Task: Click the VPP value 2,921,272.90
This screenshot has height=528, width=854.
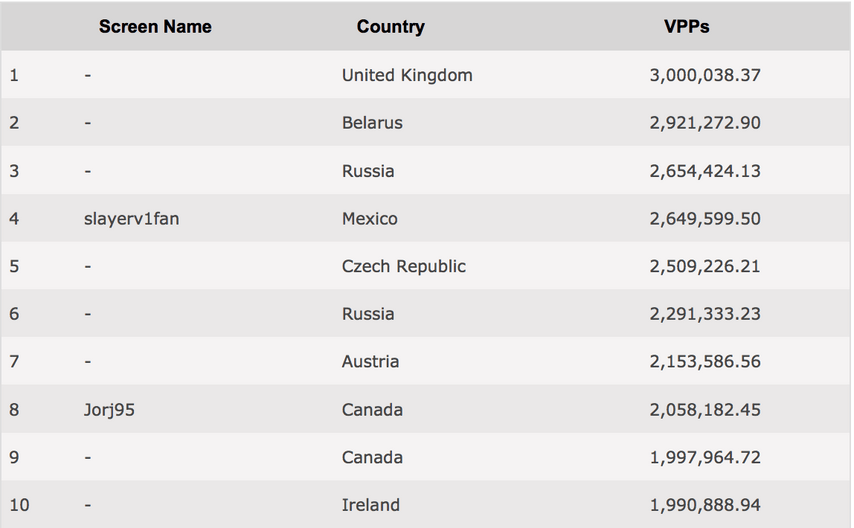Action: pos(705,123)
